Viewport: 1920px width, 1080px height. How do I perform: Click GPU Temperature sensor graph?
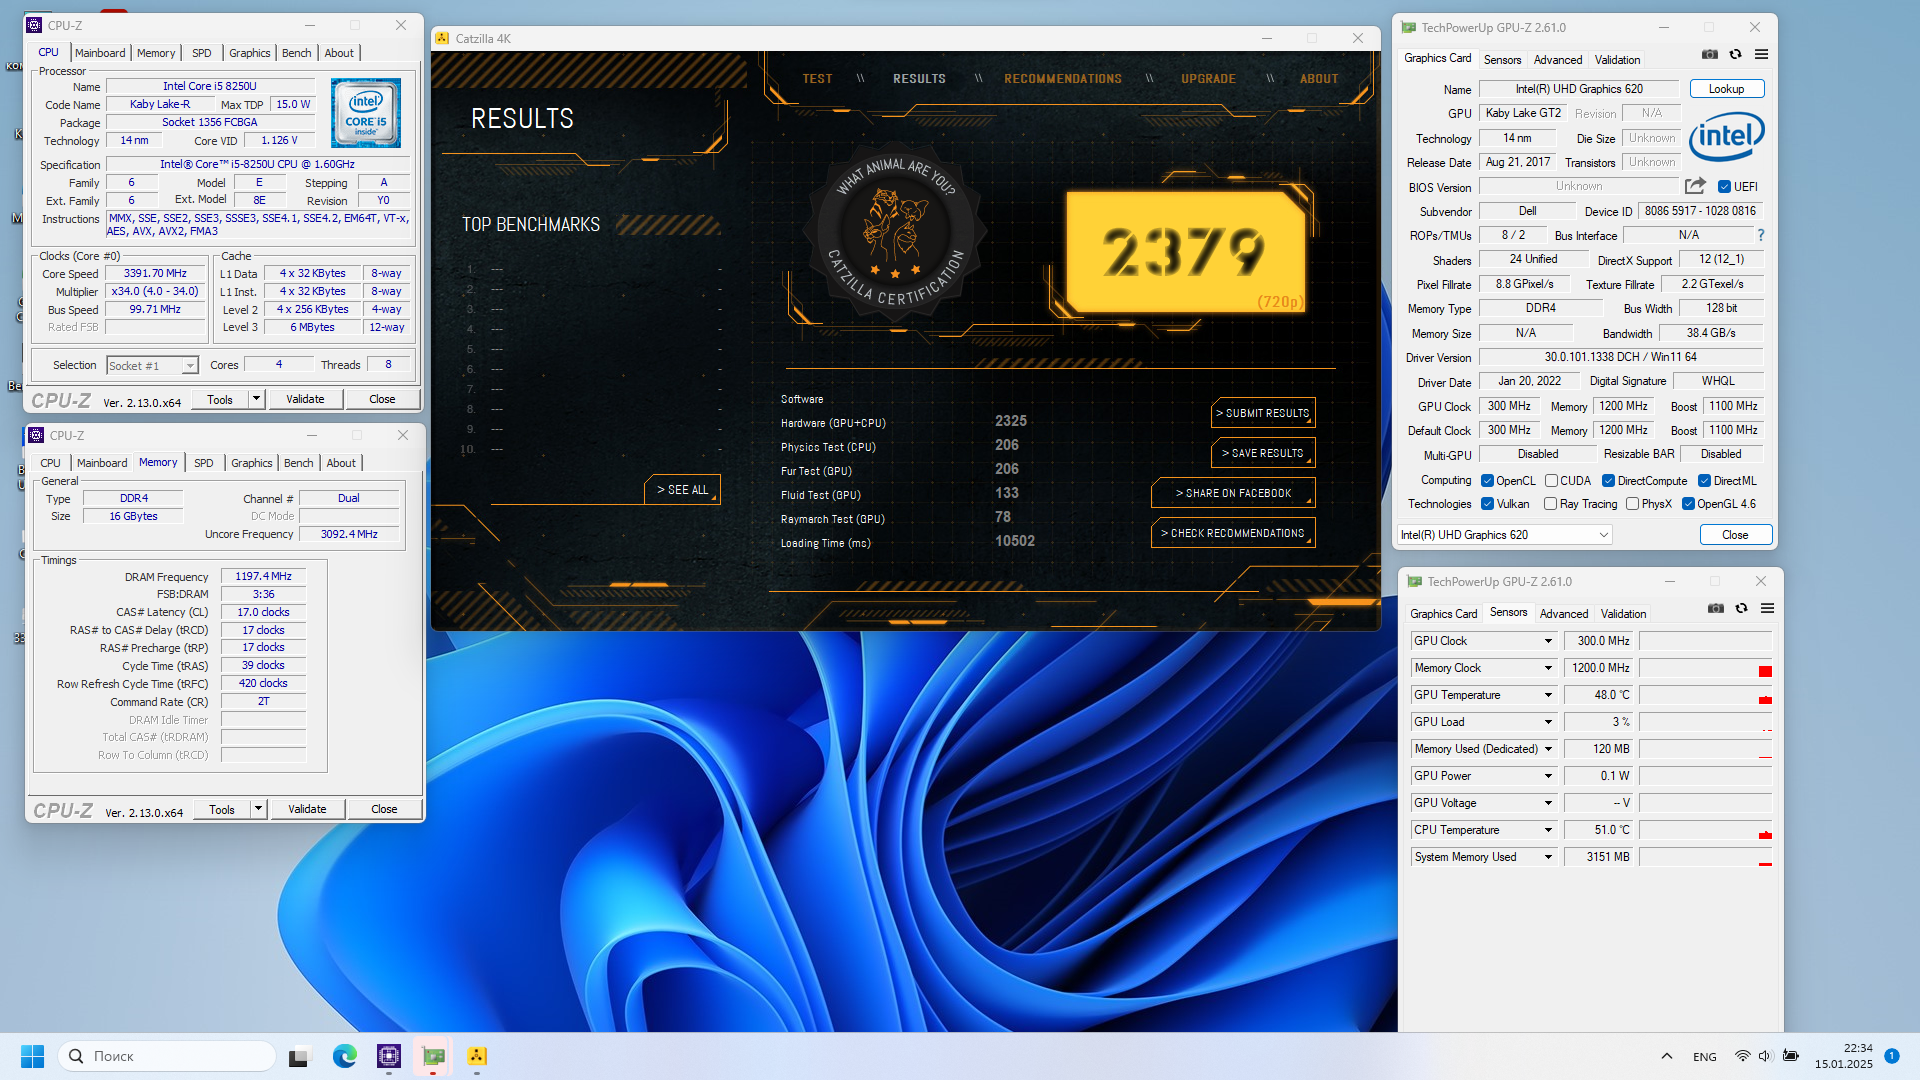click(1705, 695)
